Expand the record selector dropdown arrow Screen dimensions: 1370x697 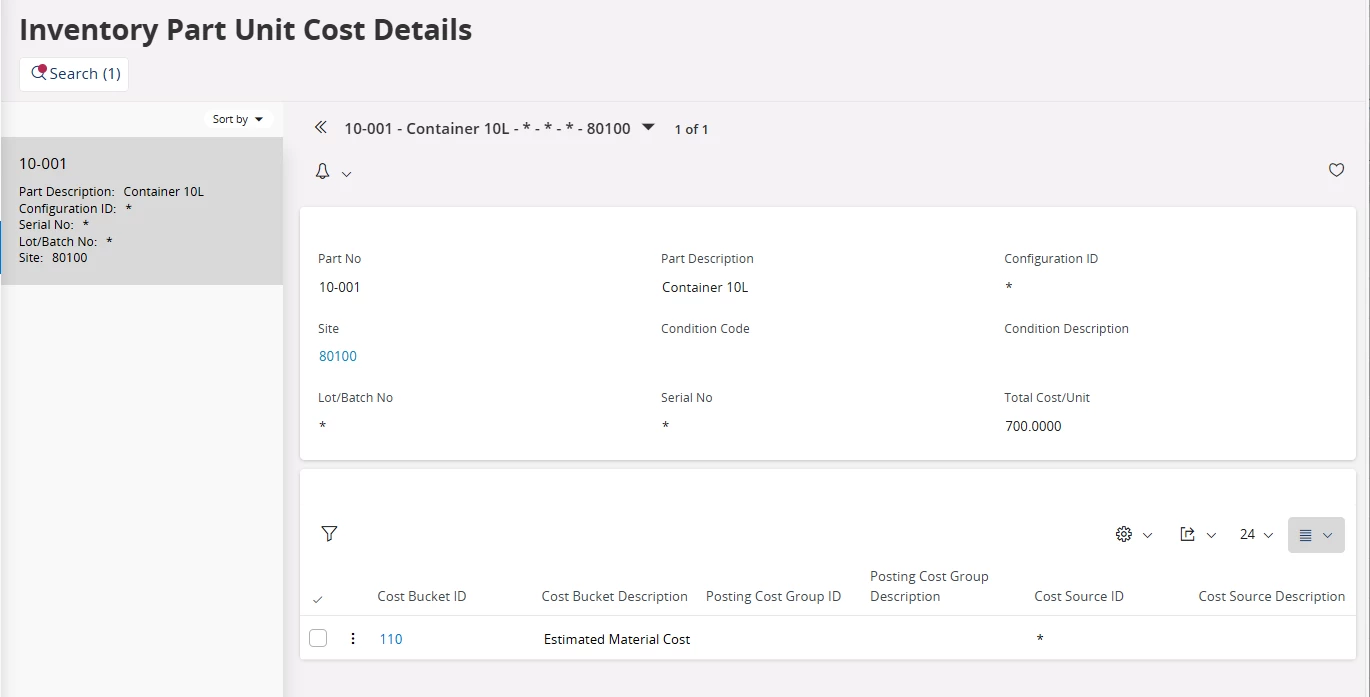point(648,127)
